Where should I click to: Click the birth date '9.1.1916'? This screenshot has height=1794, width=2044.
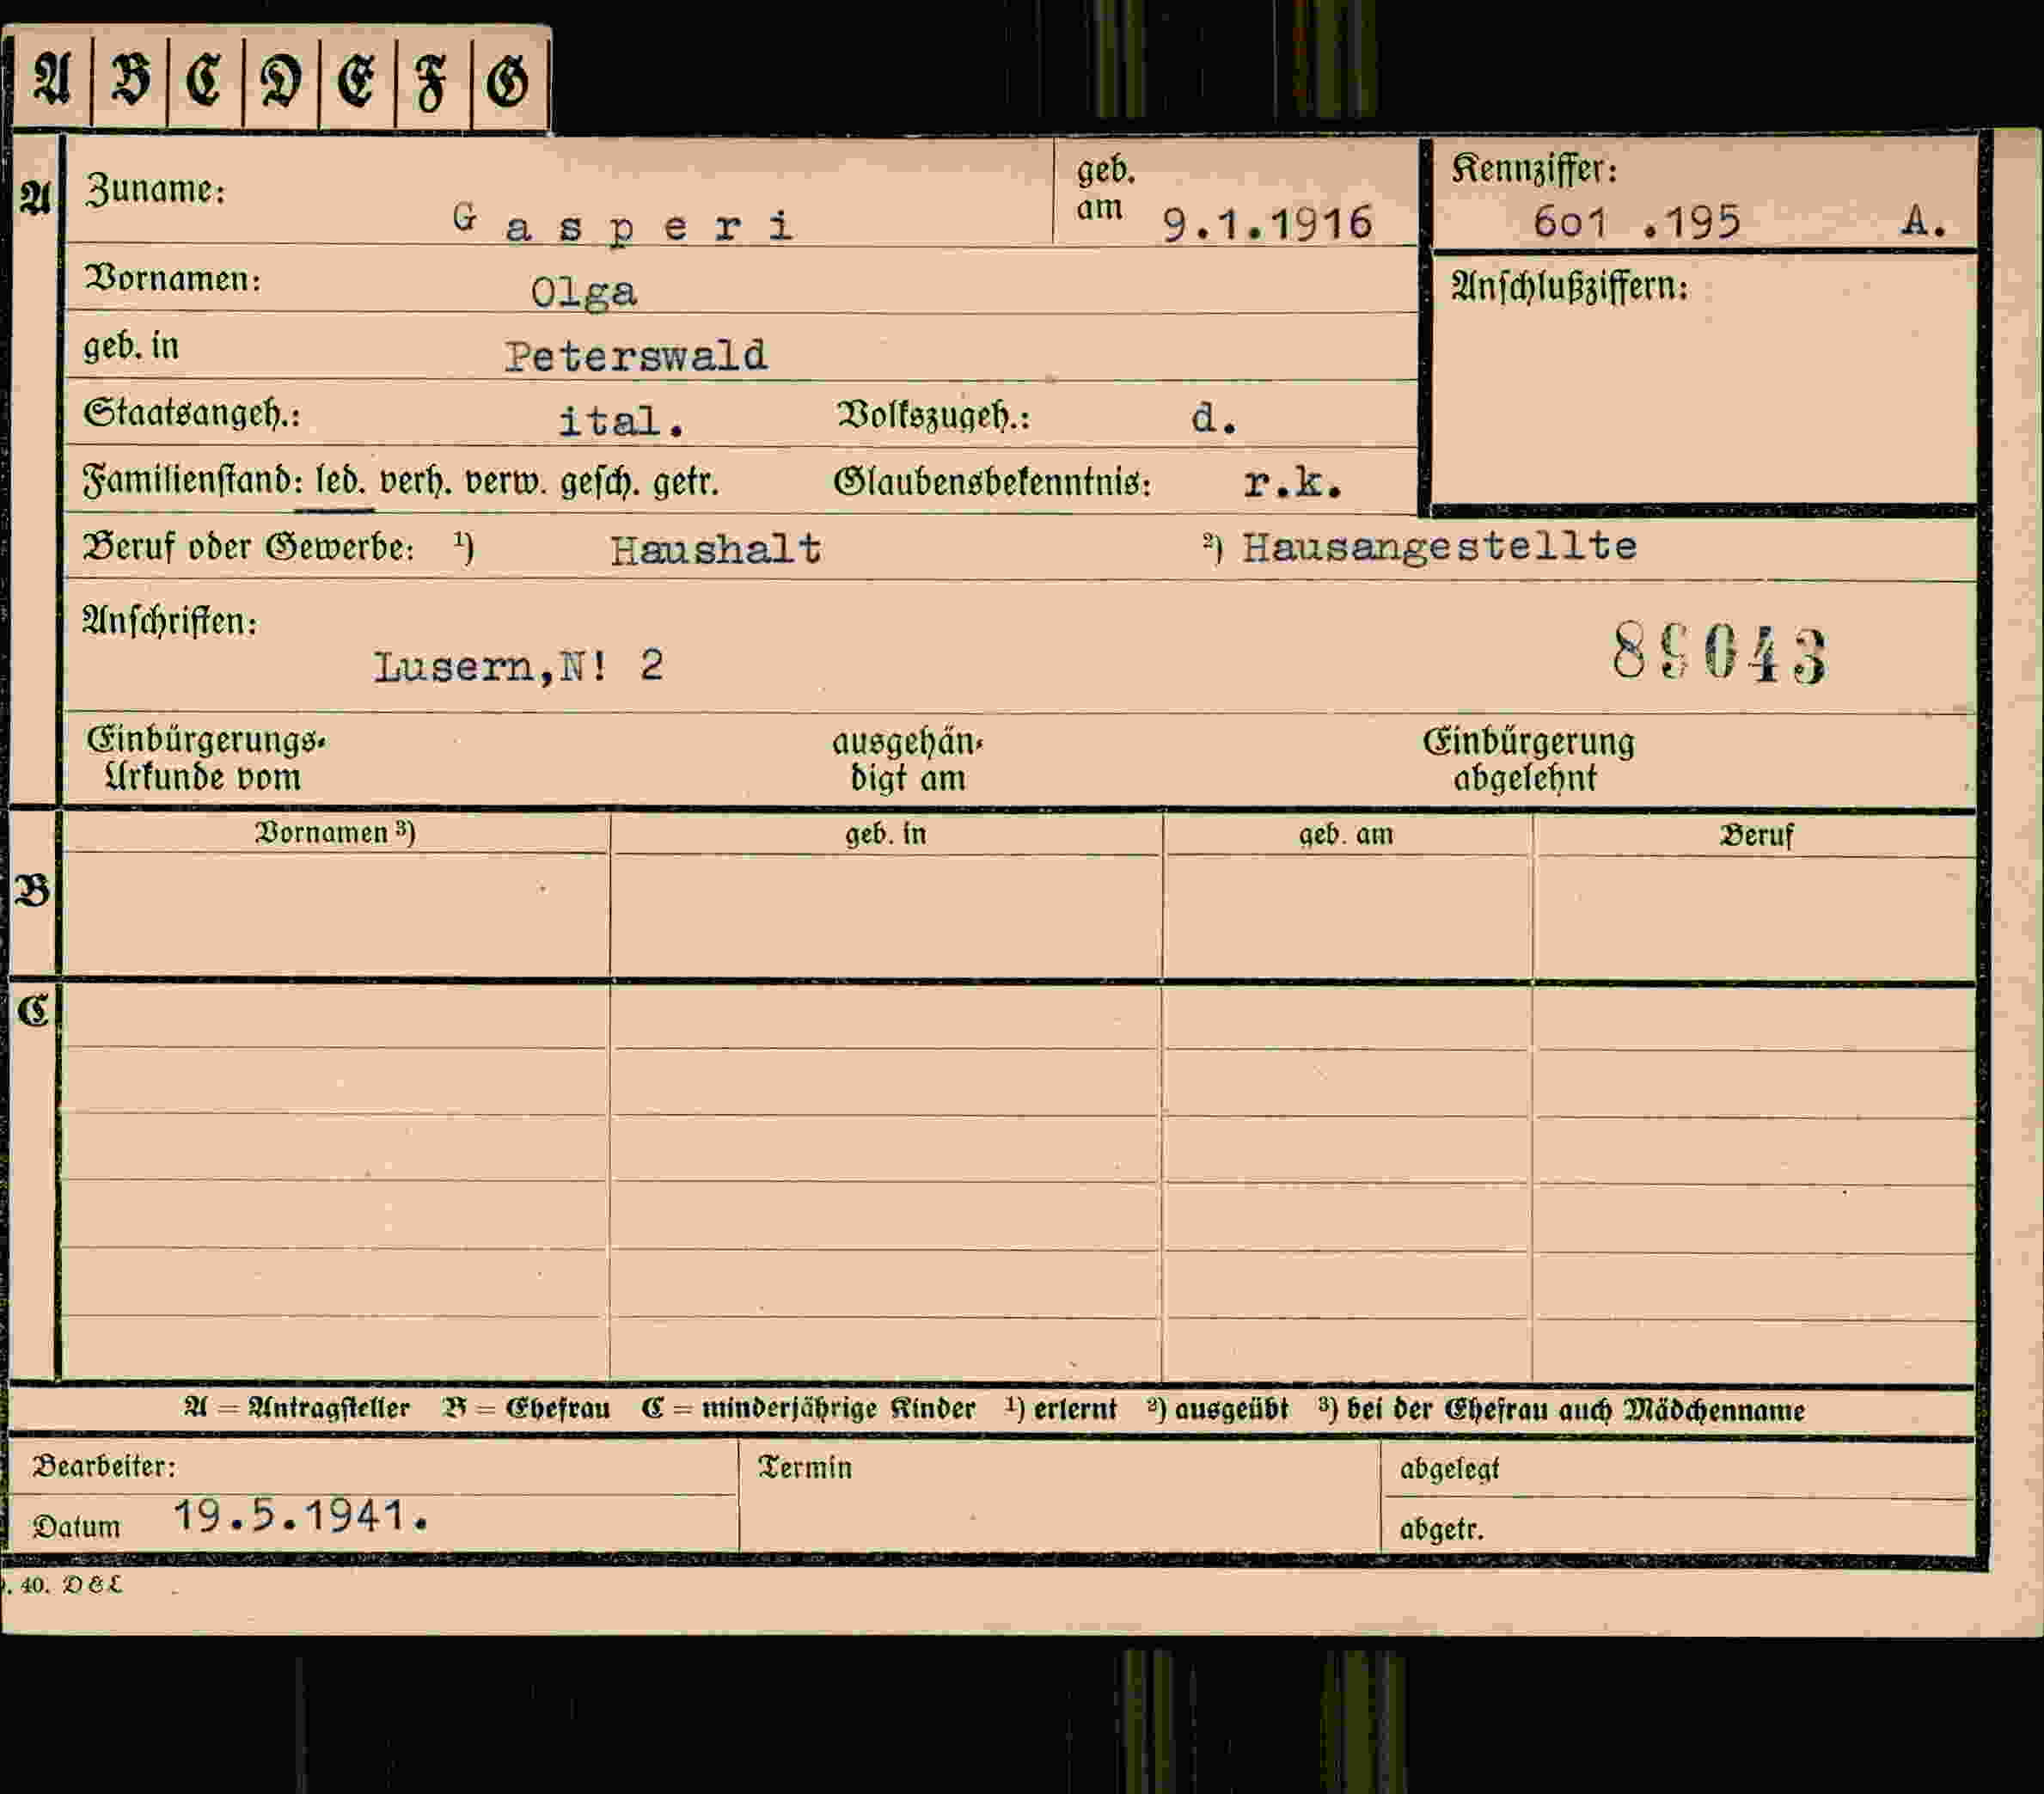point(1267,223)
